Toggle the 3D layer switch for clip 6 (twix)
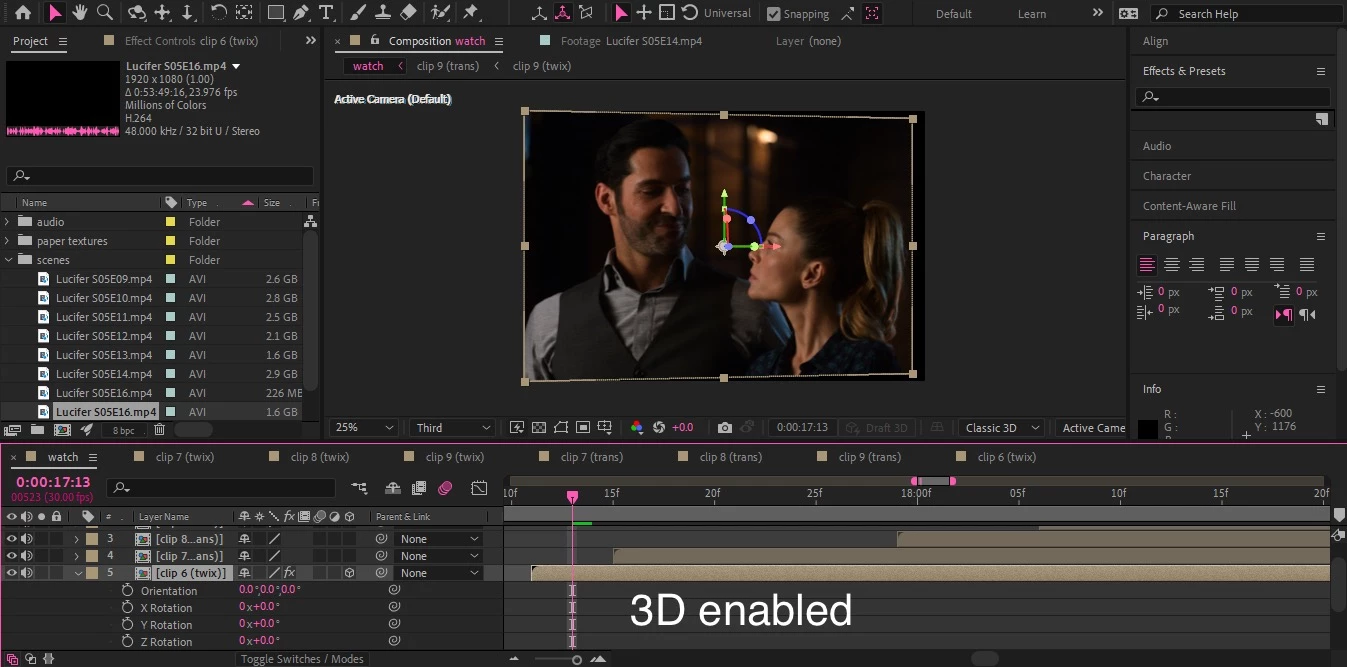The width and height of the screenshot is (1347, 667). coord(349,573)
